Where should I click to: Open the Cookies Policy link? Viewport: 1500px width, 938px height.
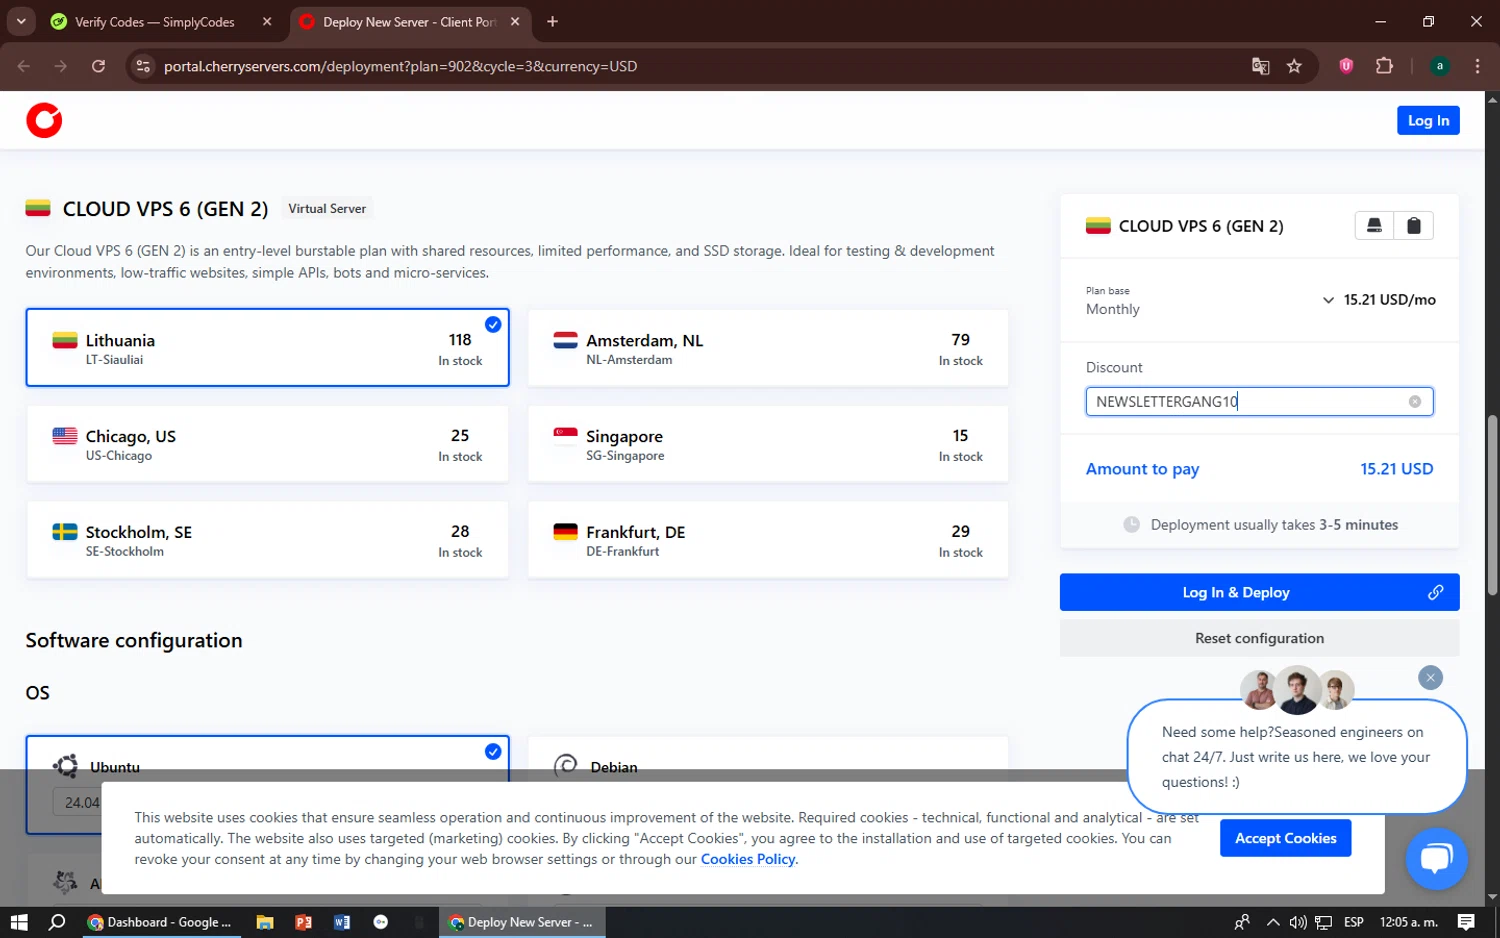point(748,859)
